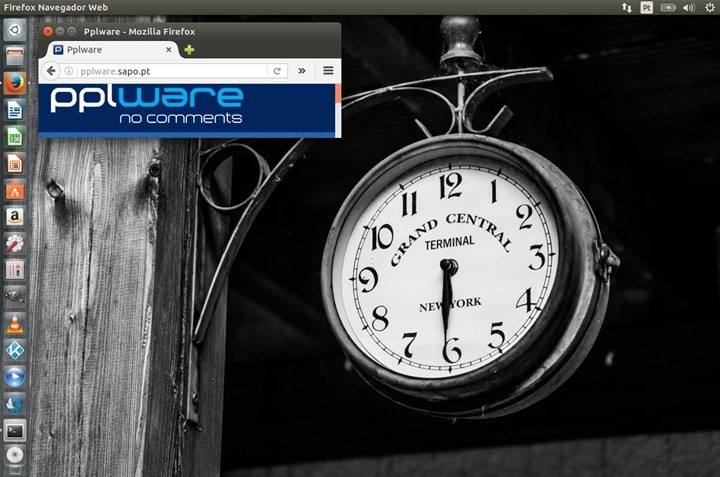Open the Amazon launcher icon
The image size is (720, 477).
pos(15,217)
